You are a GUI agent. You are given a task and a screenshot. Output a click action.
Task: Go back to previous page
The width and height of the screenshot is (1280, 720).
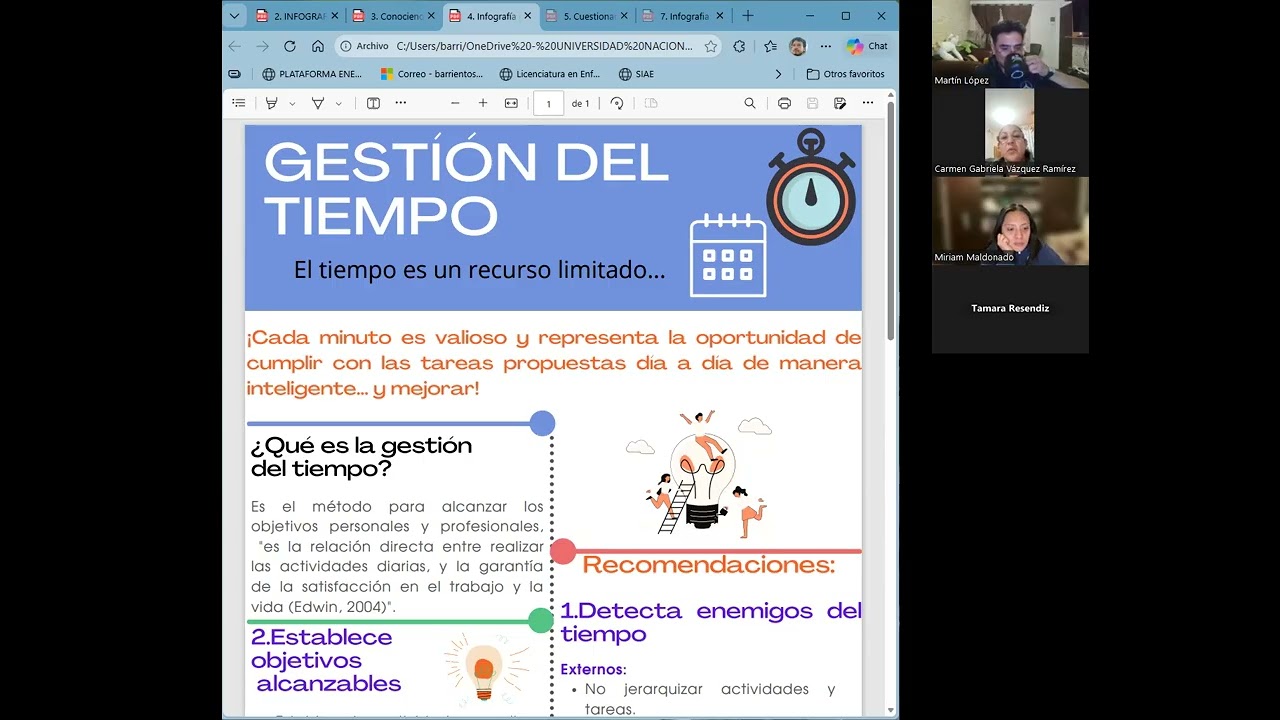235,46
